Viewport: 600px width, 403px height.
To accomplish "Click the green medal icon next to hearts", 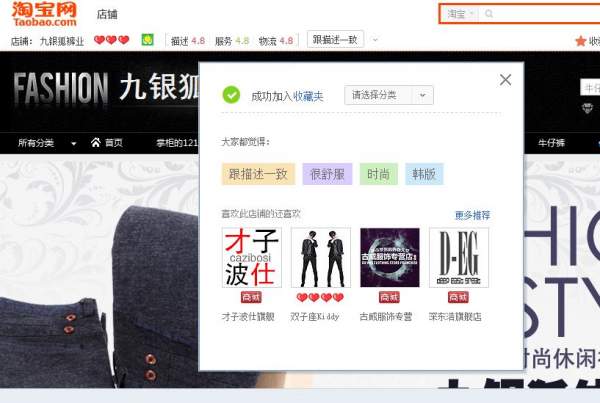I will (x=148, y=40).
